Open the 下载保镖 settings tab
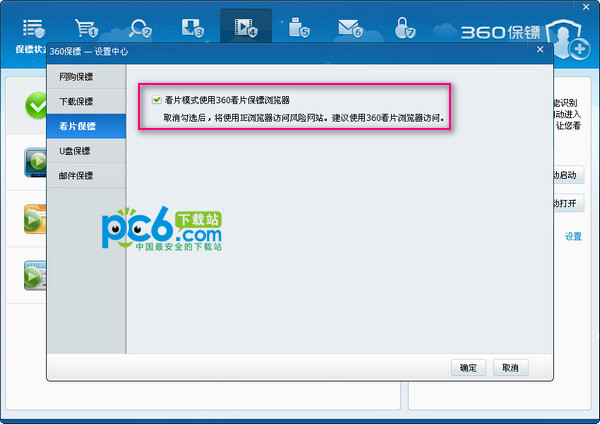The height and width of the screenshot is (424, 600). coord(86,101)
